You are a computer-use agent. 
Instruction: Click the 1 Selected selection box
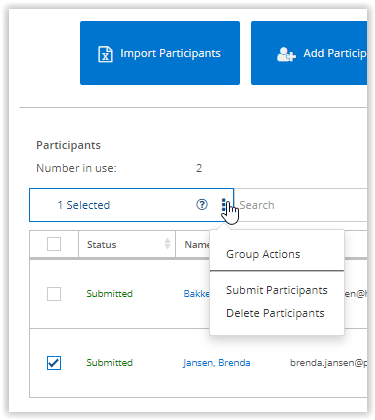131,205
